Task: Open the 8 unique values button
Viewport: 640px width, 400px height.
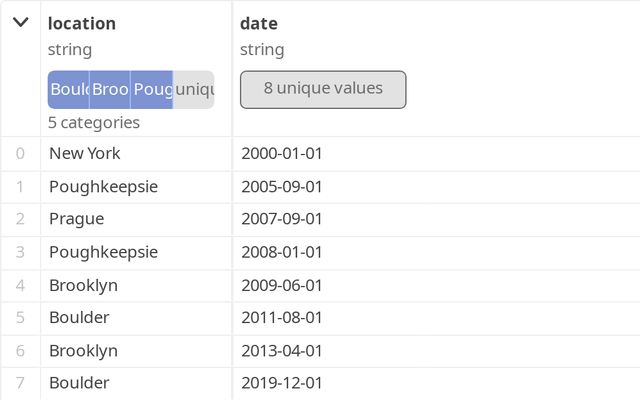Action: tap(323, 89)
